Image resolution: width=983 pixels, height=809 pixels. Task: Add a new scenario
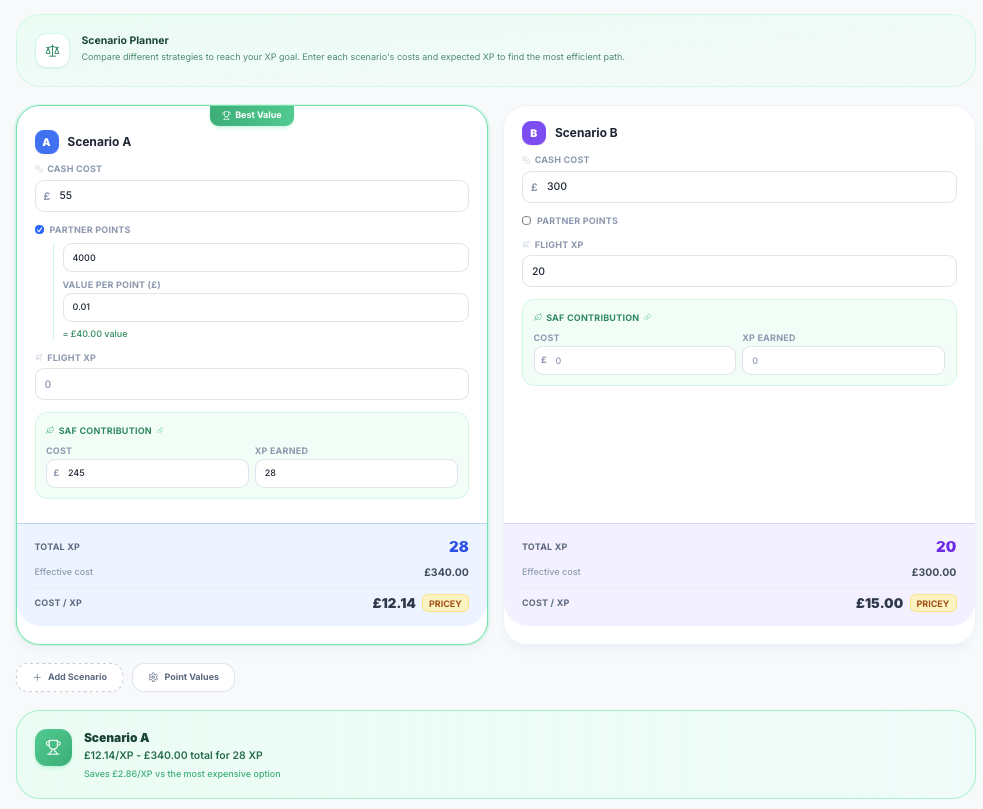pyautogui.click(x=69, y=677)
